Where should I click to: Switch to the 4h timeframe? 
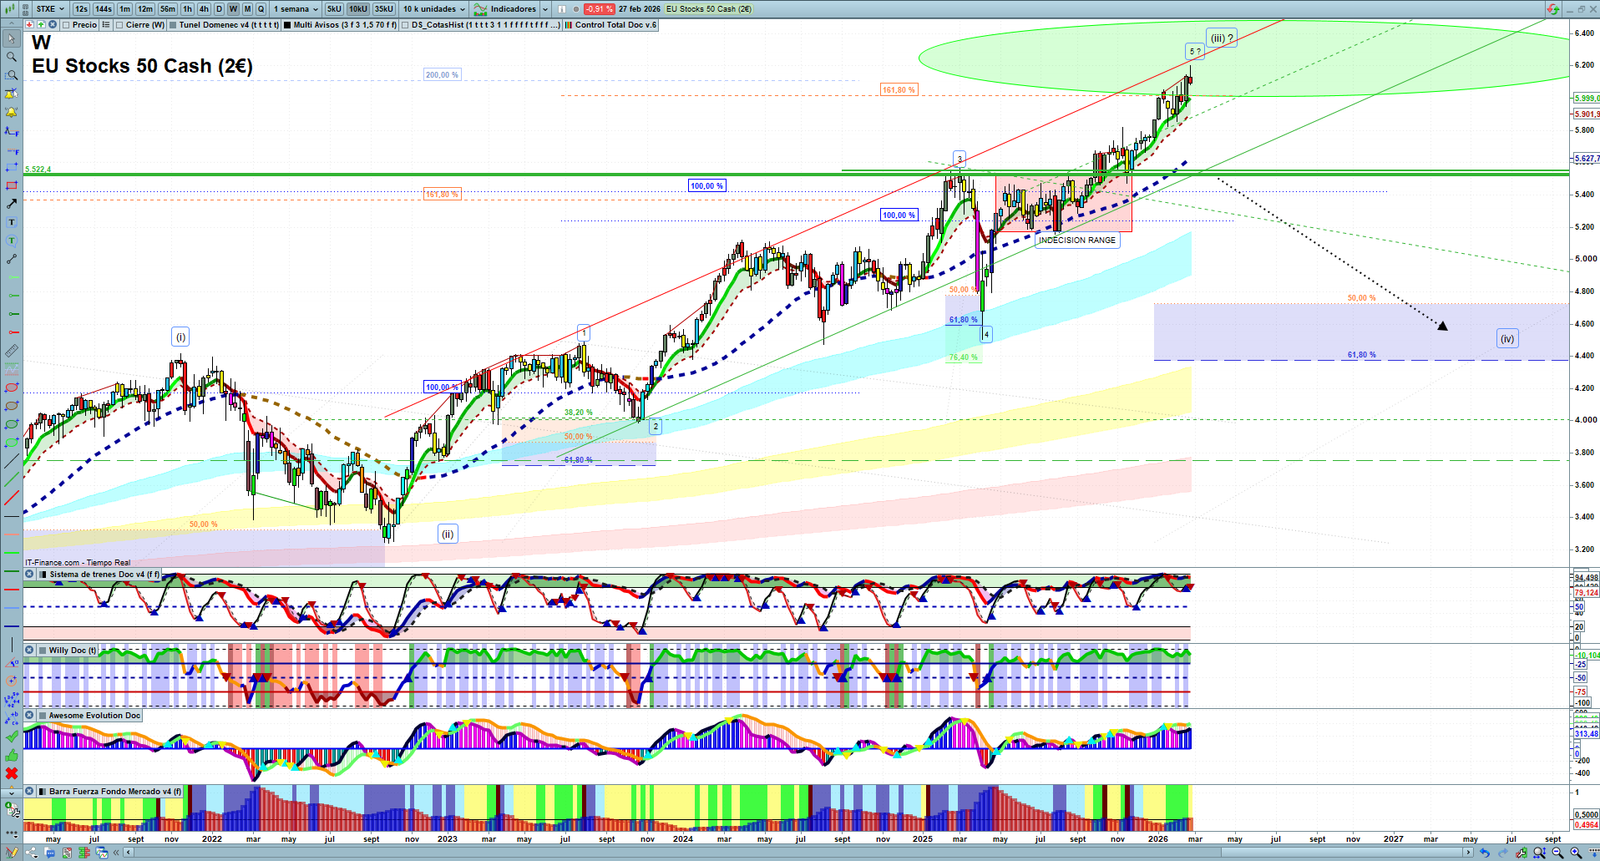(204, 9)
